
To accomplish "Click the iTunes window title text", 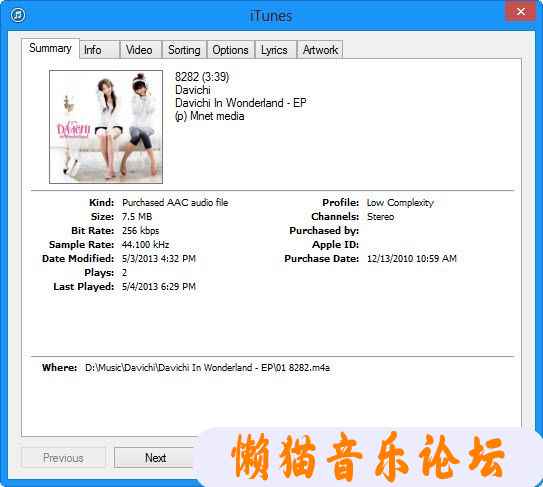I will [271, 16].
